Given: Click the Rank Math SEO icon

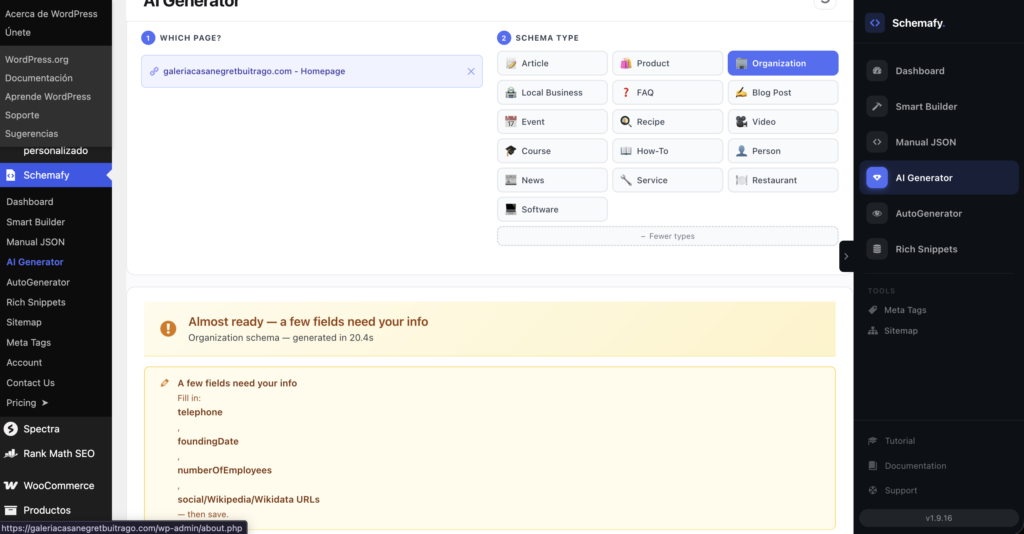Looking at the screenshot, I should pyautogui.click(x=10, y=454).
